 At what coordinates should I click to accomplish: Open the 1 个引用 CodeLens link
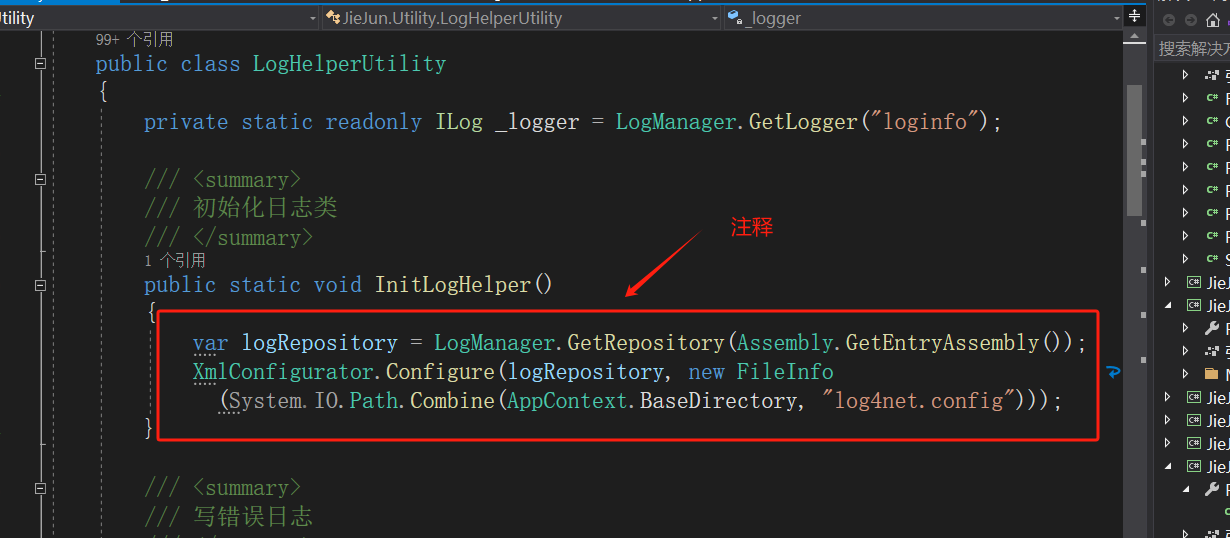pos(175,260)
